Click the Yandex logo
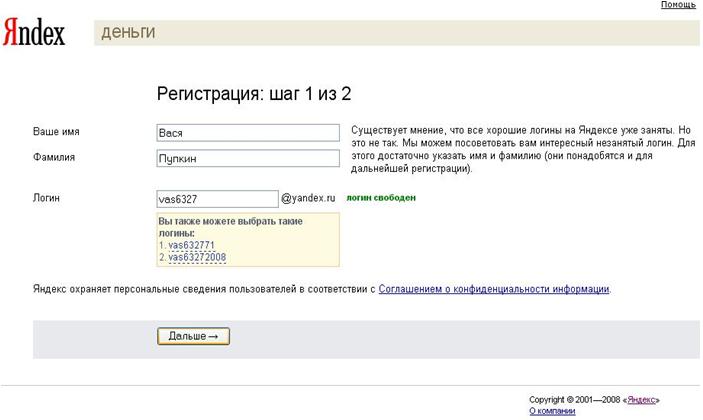The height and width of the screenshot is (420, 703). [x=34, y=32]
